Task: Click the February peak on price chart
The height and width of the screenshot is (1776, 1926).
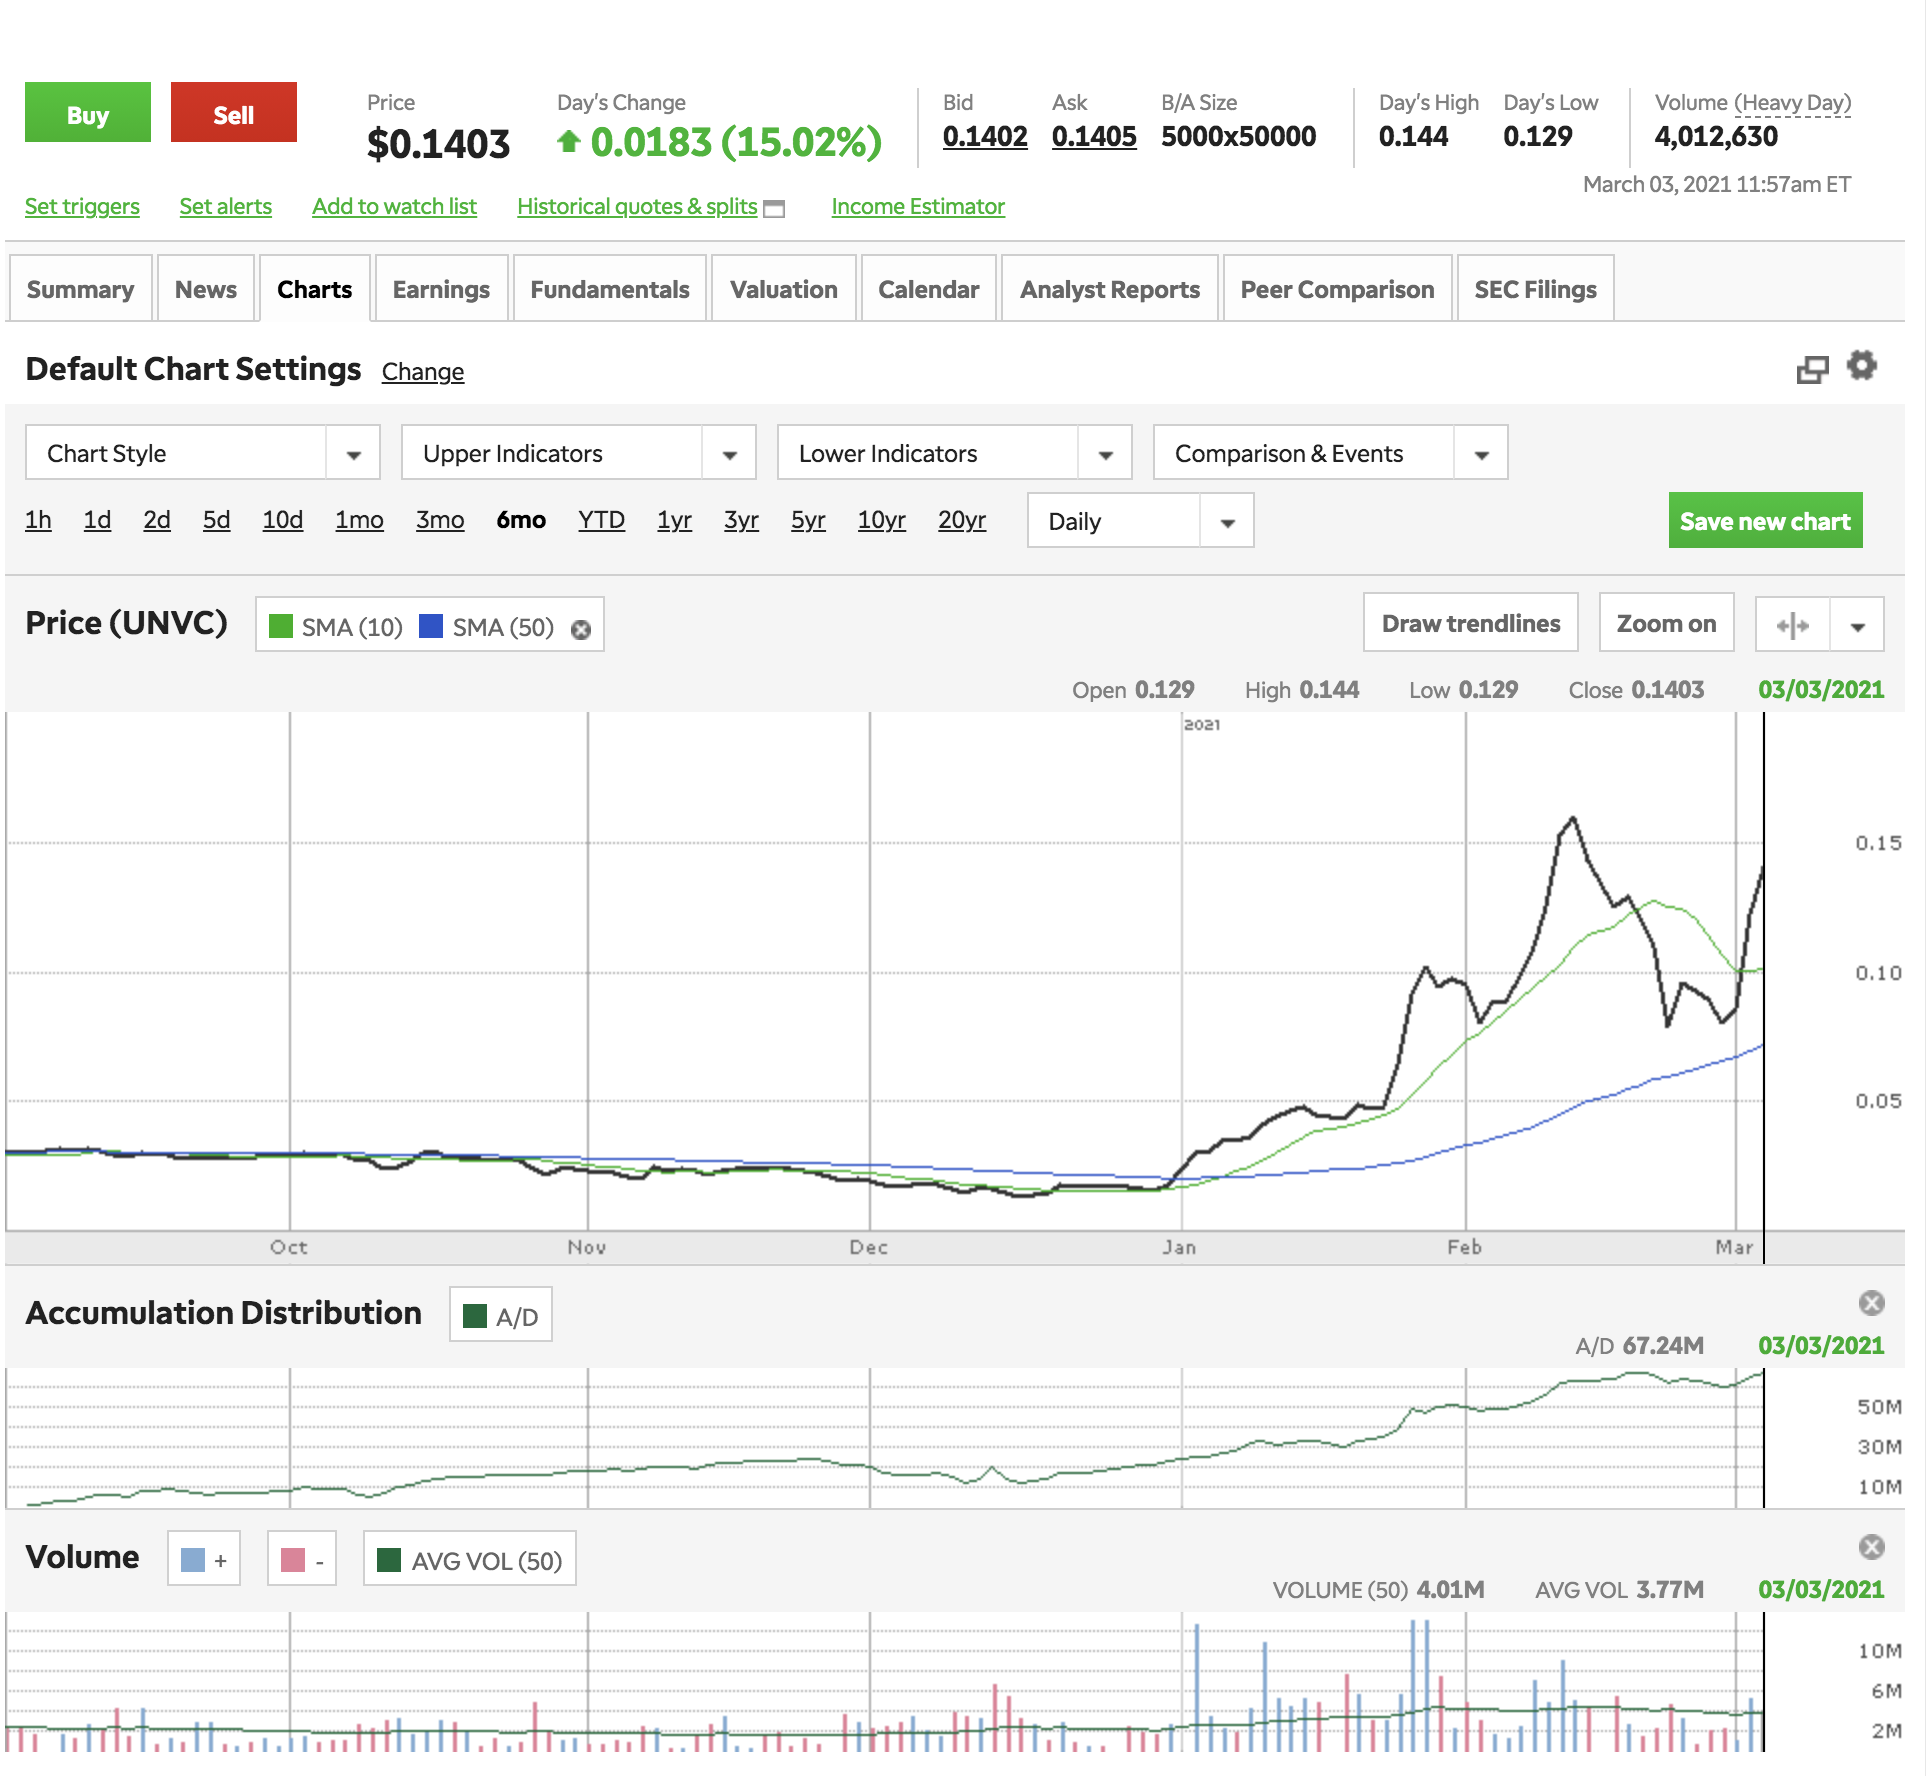Action: tap(1573, 818)
